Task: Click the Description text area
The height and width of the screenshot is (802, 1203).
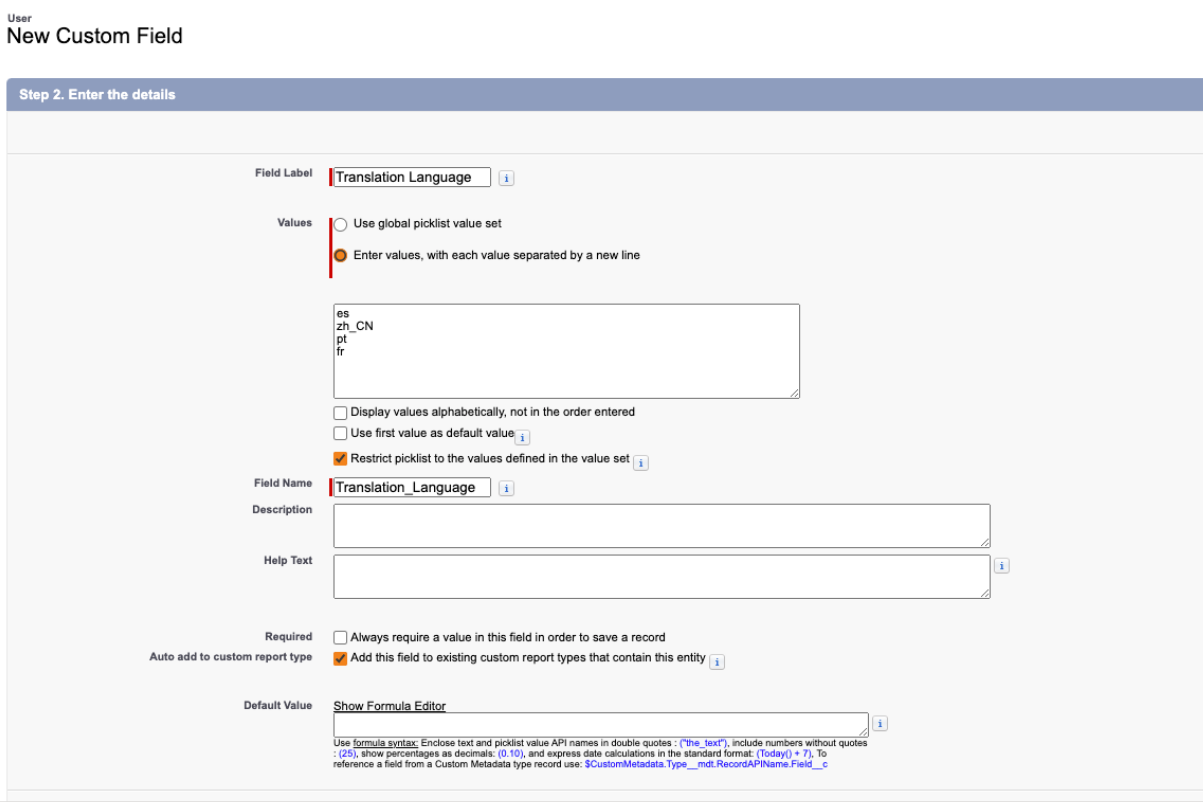Action: pyautogui.click(x=662, y=526)
